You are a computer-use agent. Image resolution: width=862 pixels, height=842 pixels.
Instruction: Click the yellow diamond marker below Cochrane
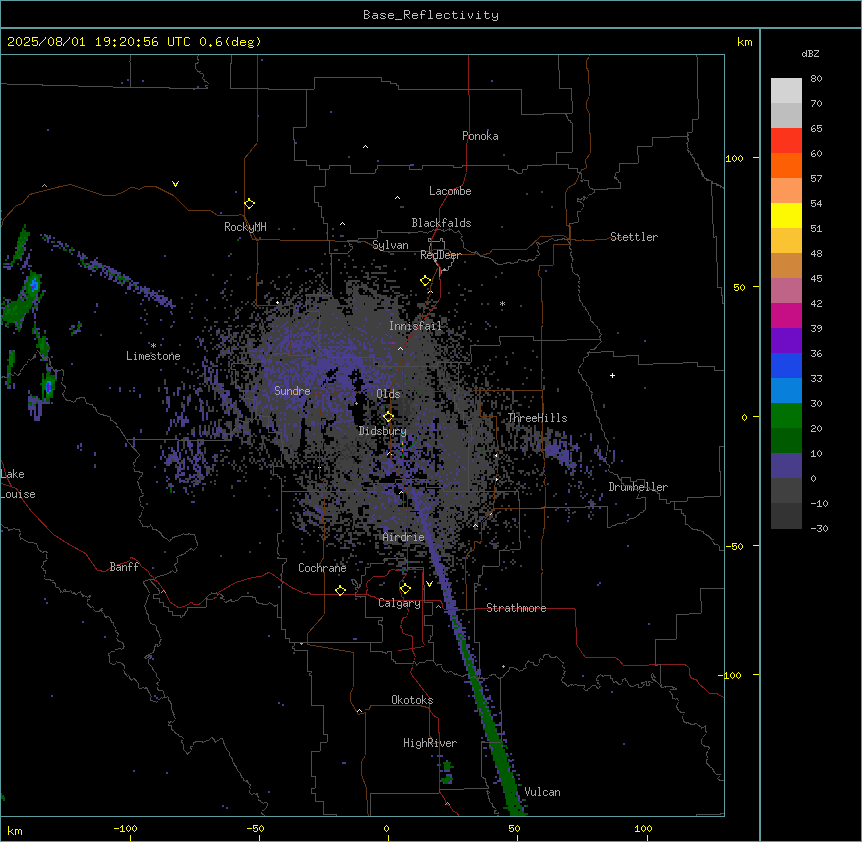click(x=340, y=590)
